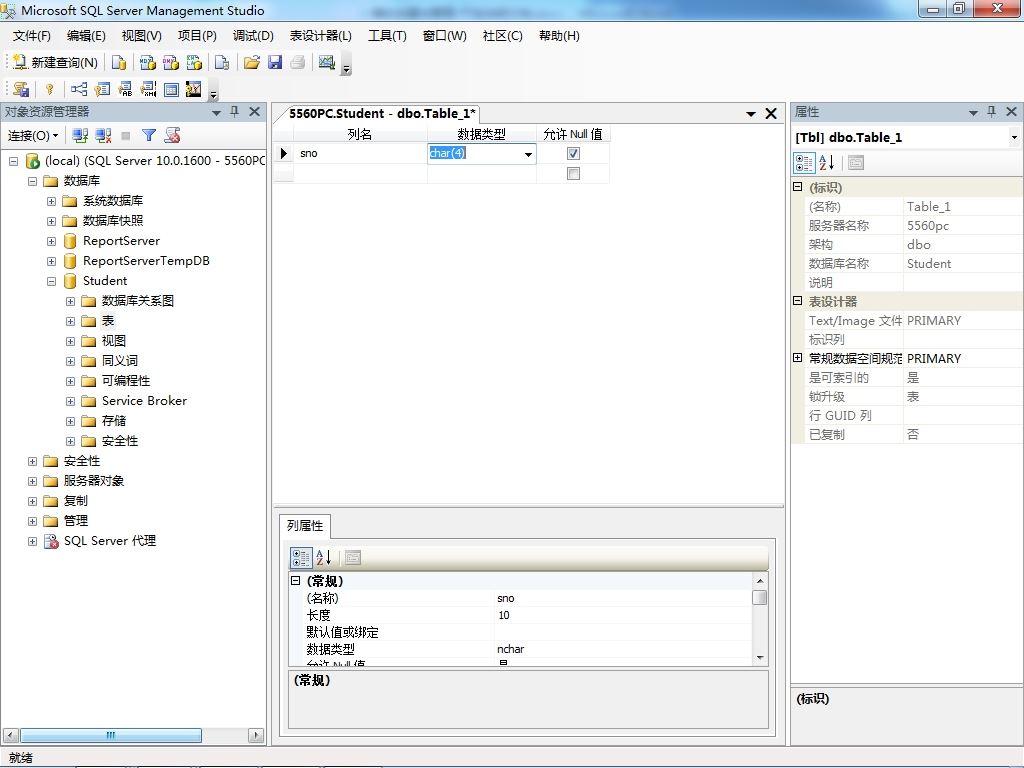Click the Open File folder icon
The height and width of the screenshot is (768, 1024).
(x=252, y=62)
